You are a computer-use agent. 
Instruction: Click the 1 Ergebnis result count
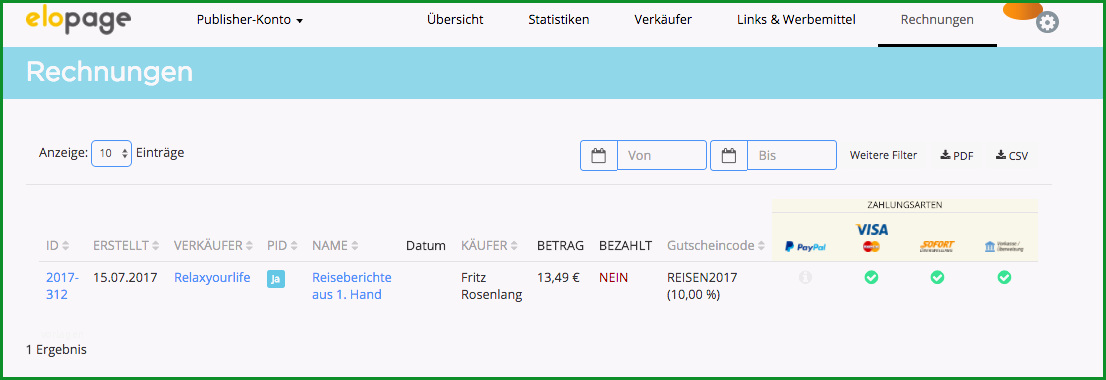point(56,350)
